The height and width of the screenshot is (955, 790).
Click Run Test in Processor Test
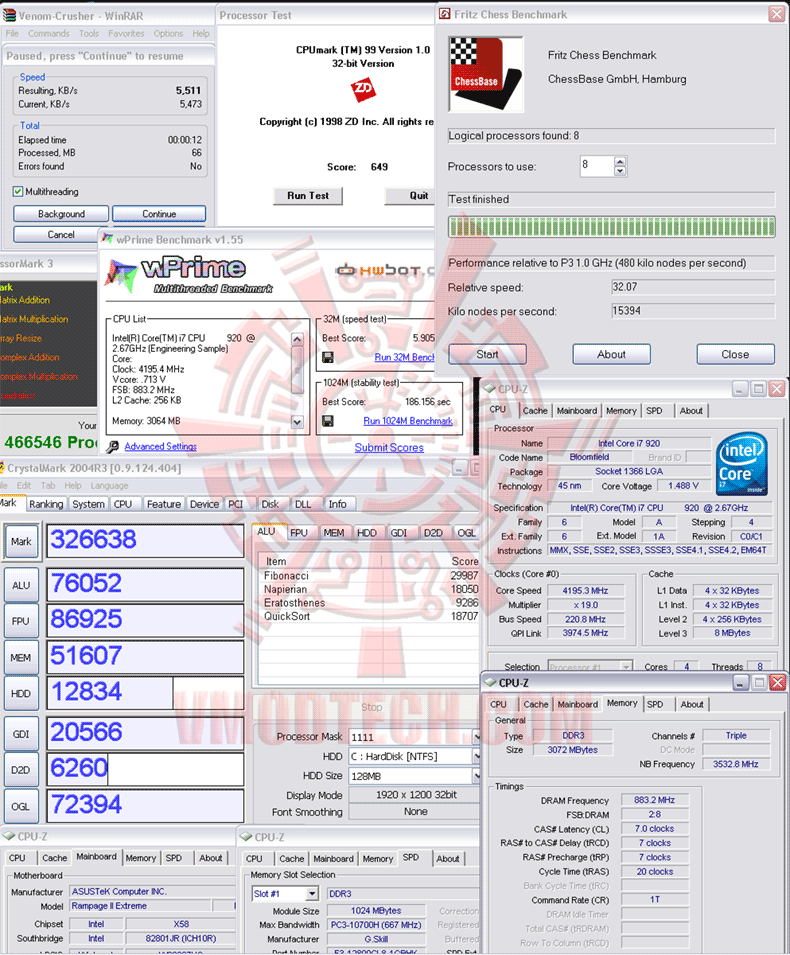pyautogui.click(x=308, y=196)
